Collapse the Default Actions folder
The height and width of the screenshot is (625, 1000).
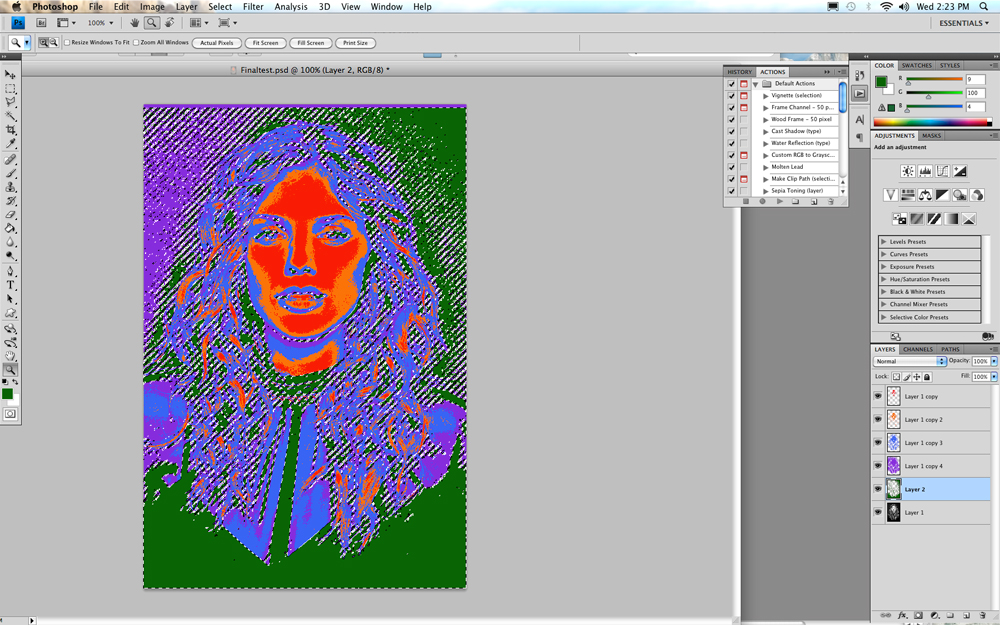tap(756, 84)
